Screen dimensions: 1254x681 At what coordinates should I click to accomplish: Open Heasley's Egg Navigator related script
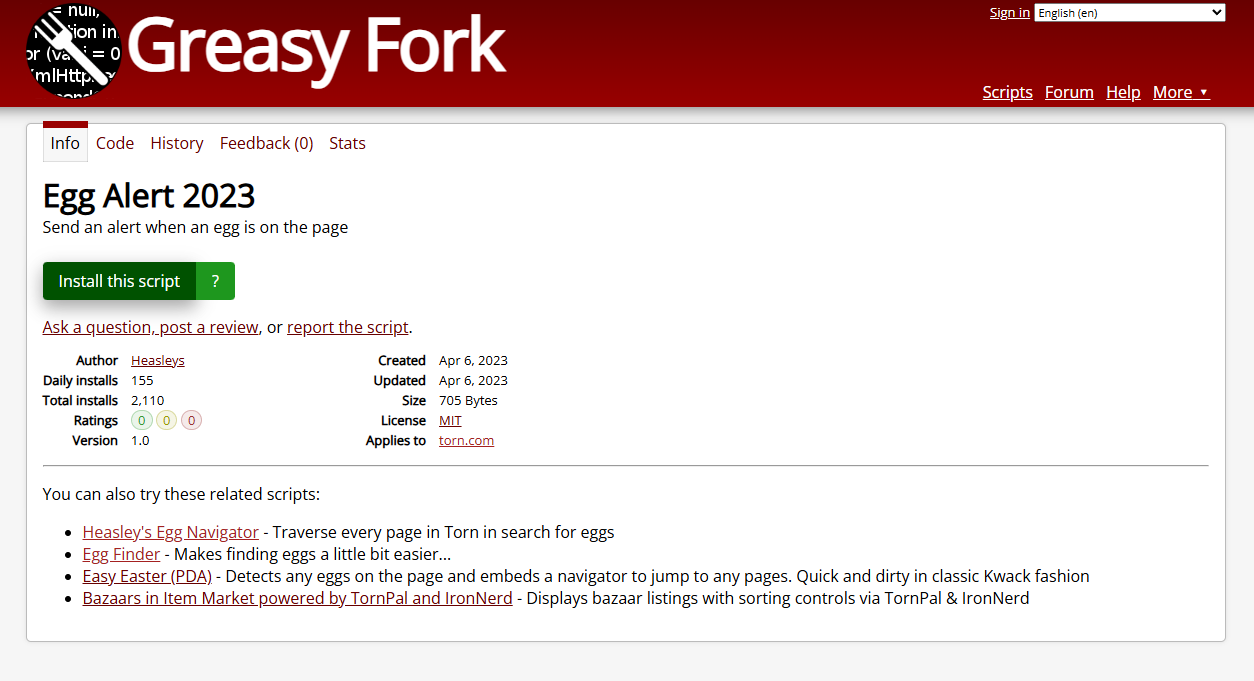point(170,532)
